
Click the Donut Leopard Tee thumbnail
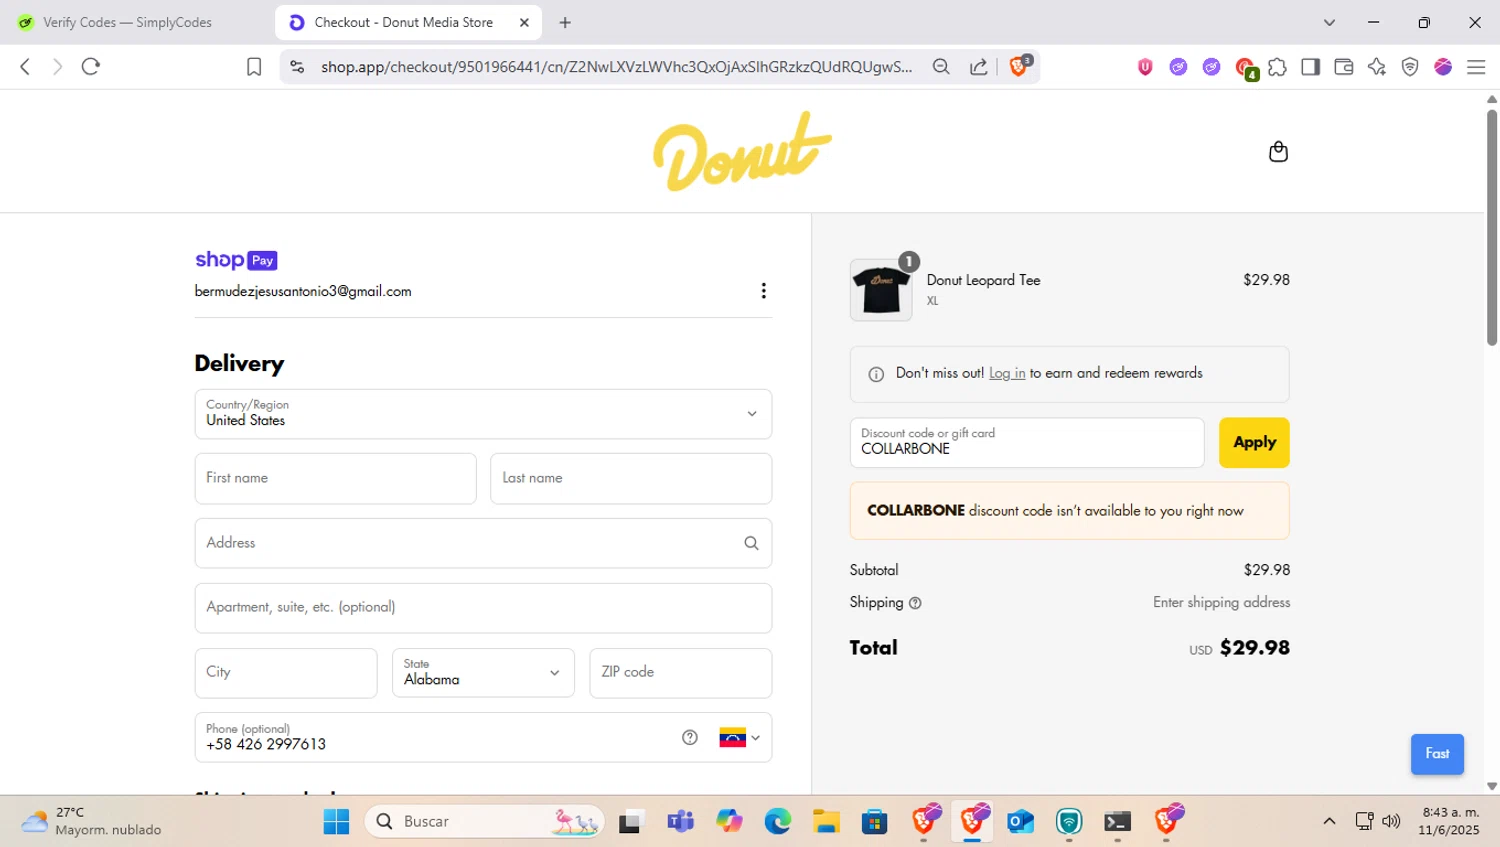pyautogui.click(x=881, y=290)
